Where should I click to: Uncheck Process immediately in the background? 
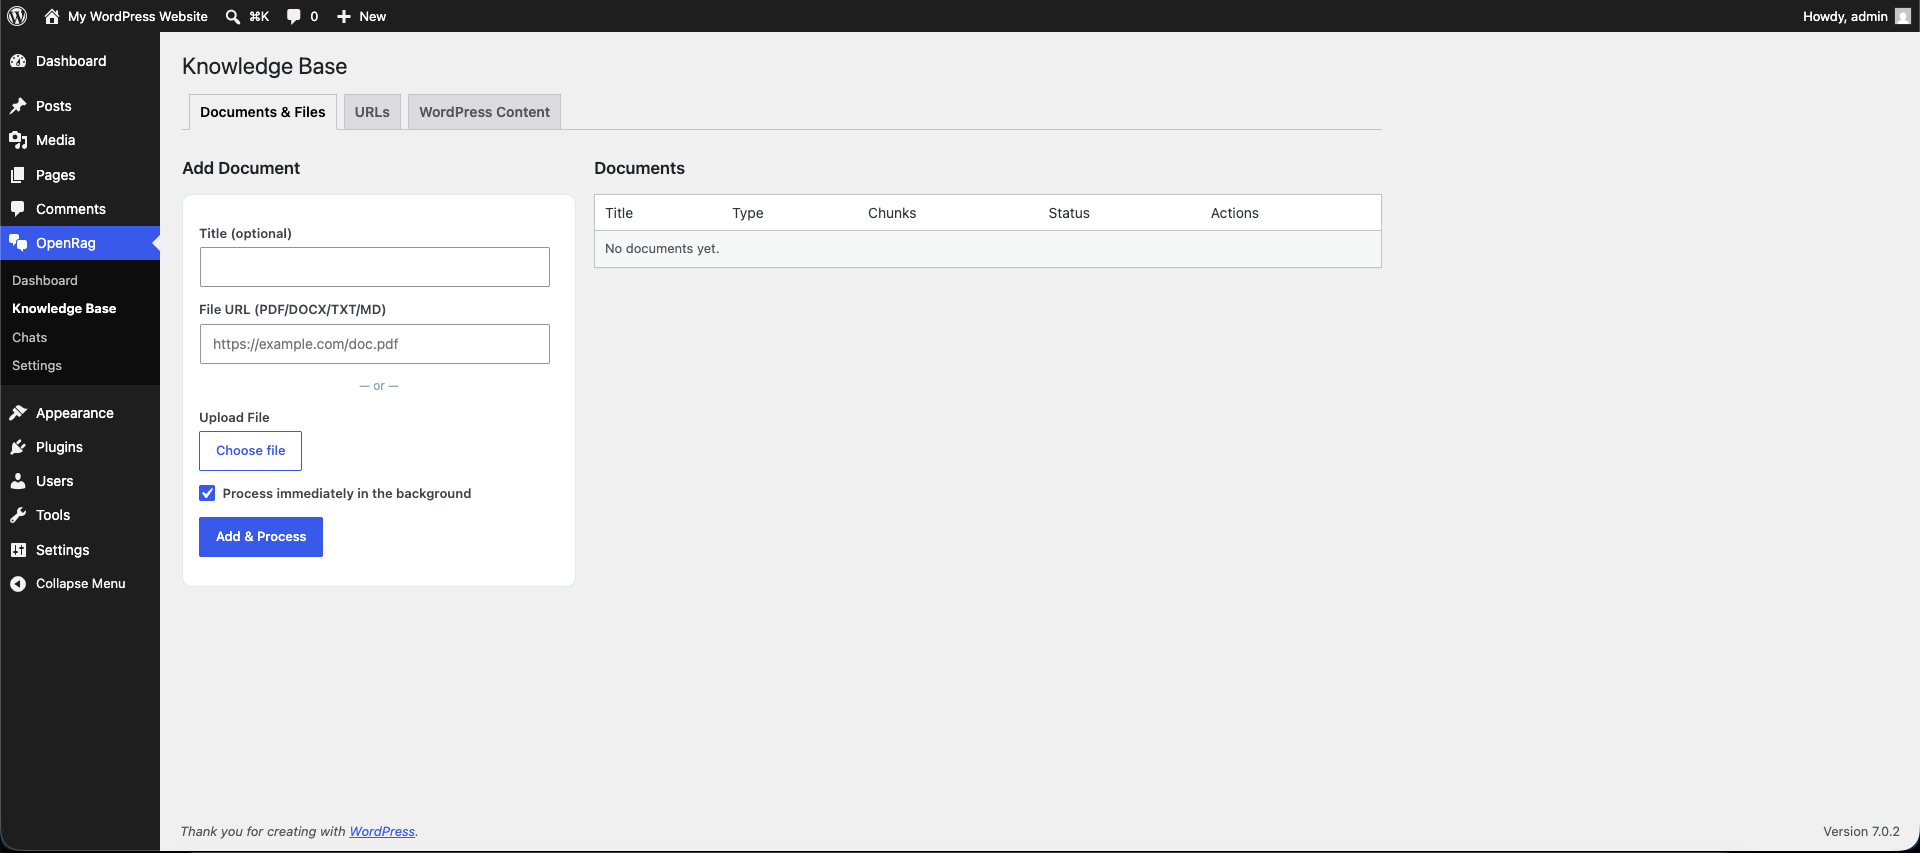[x=207, y=493]
